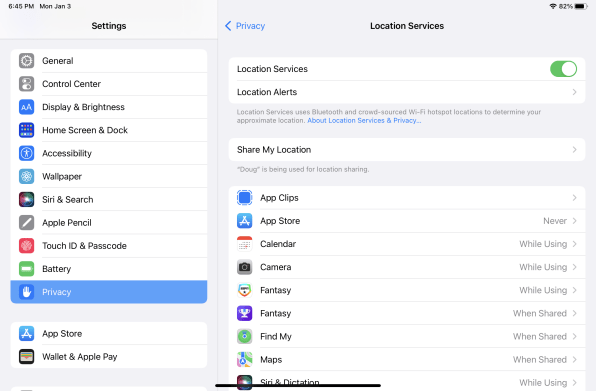Click the 6:45 PM clock in status bar
596x391 pixels.
21,6
